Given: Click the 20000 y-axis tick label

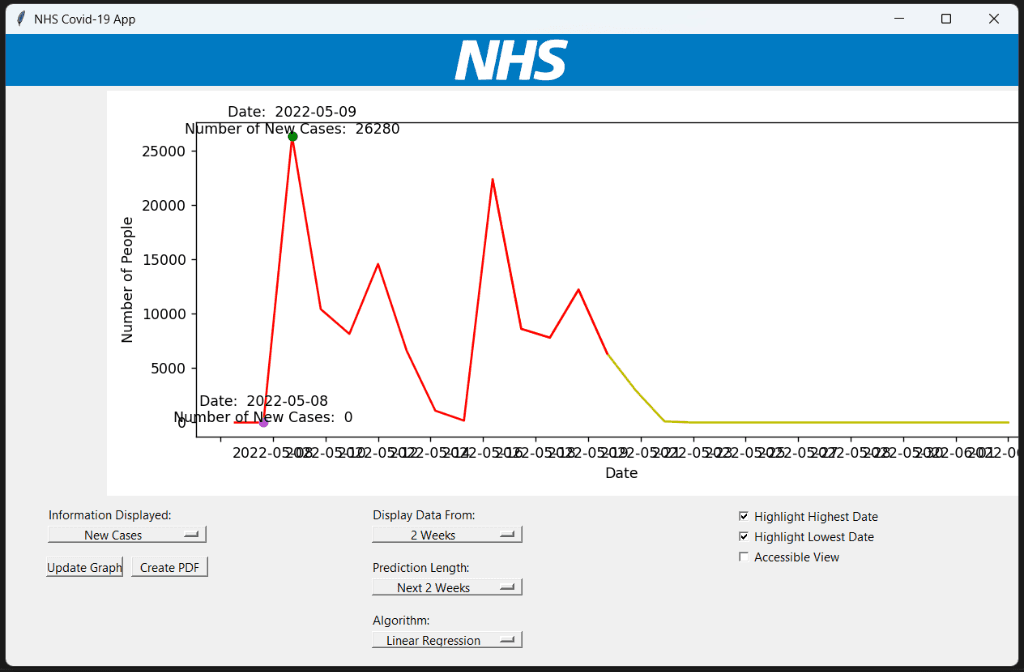Looking at the screenshot, I should (x=163, y=206).
